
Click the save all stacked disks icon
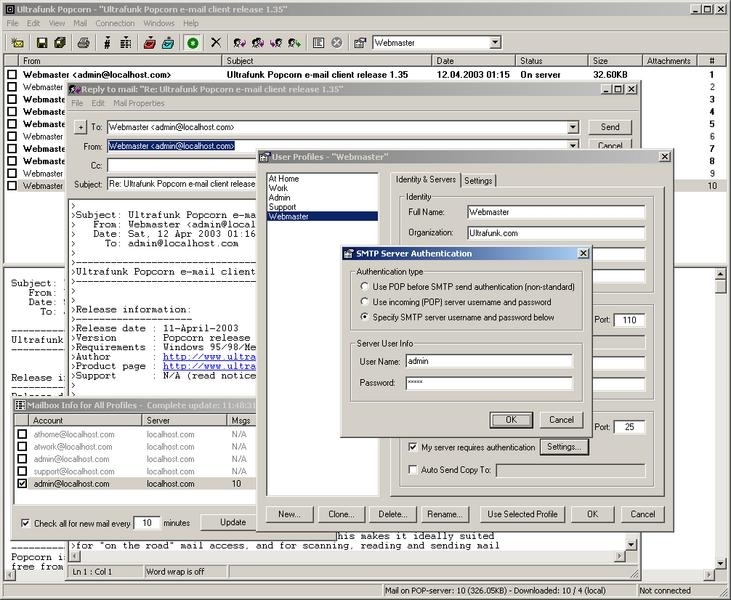coord(60,43)
